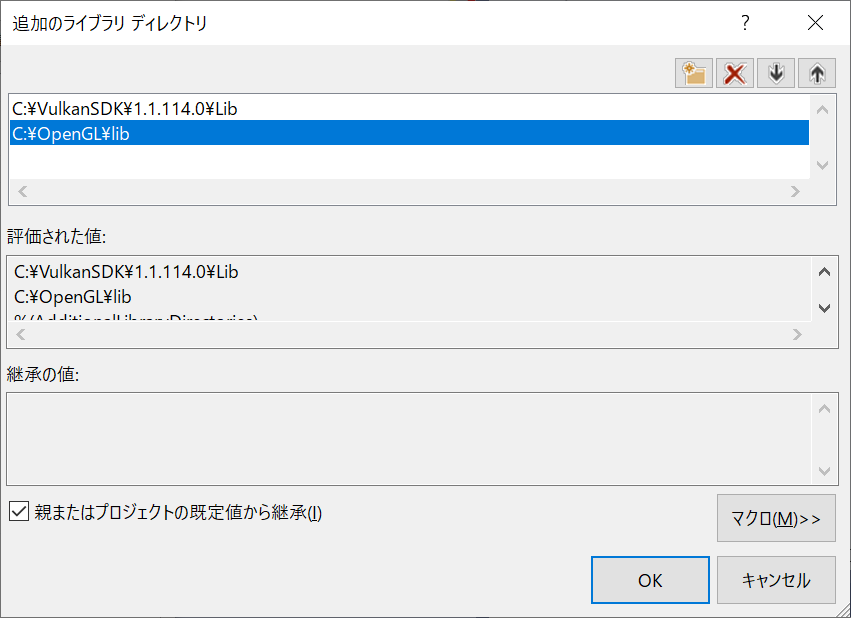Click the right scroll arrow in the 評価された値 box
The height and width of the screenshot is (618, 851).
tap(797, 334)
